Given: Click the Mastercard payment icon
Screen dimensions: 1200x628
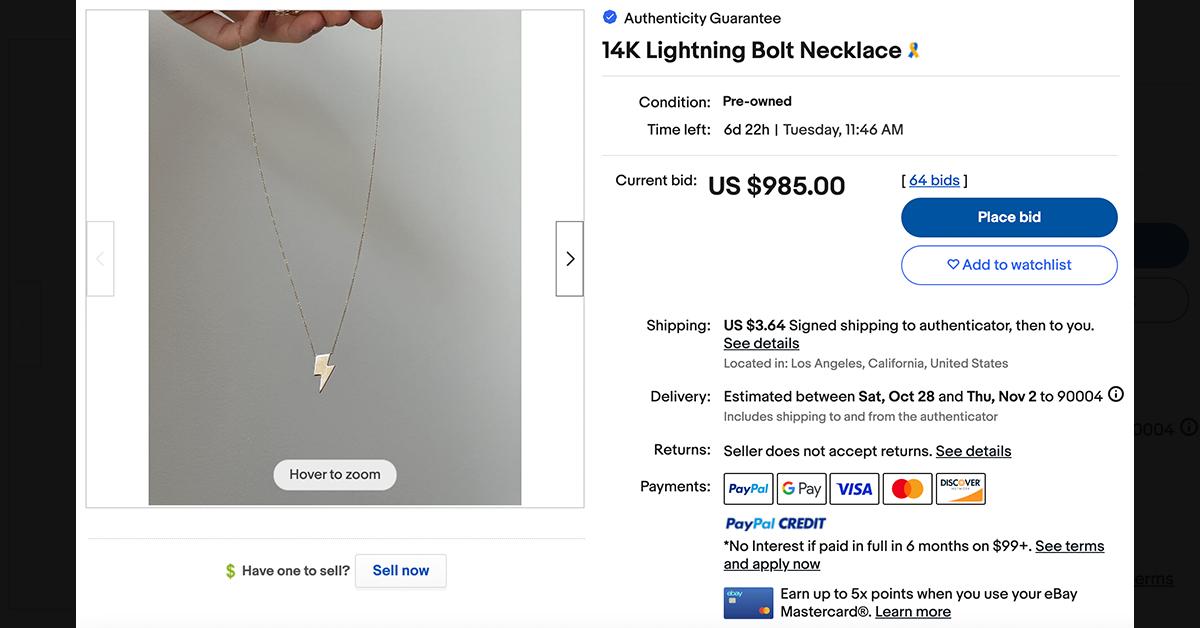Looking at the screenshot, I should (x=907, y=488).
